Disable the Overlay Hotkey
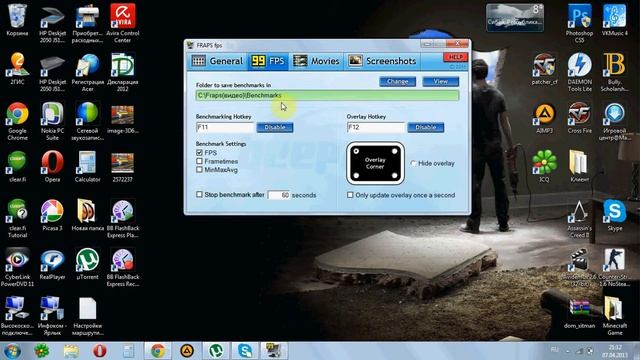640x360 pixels. tap(426, 127)
